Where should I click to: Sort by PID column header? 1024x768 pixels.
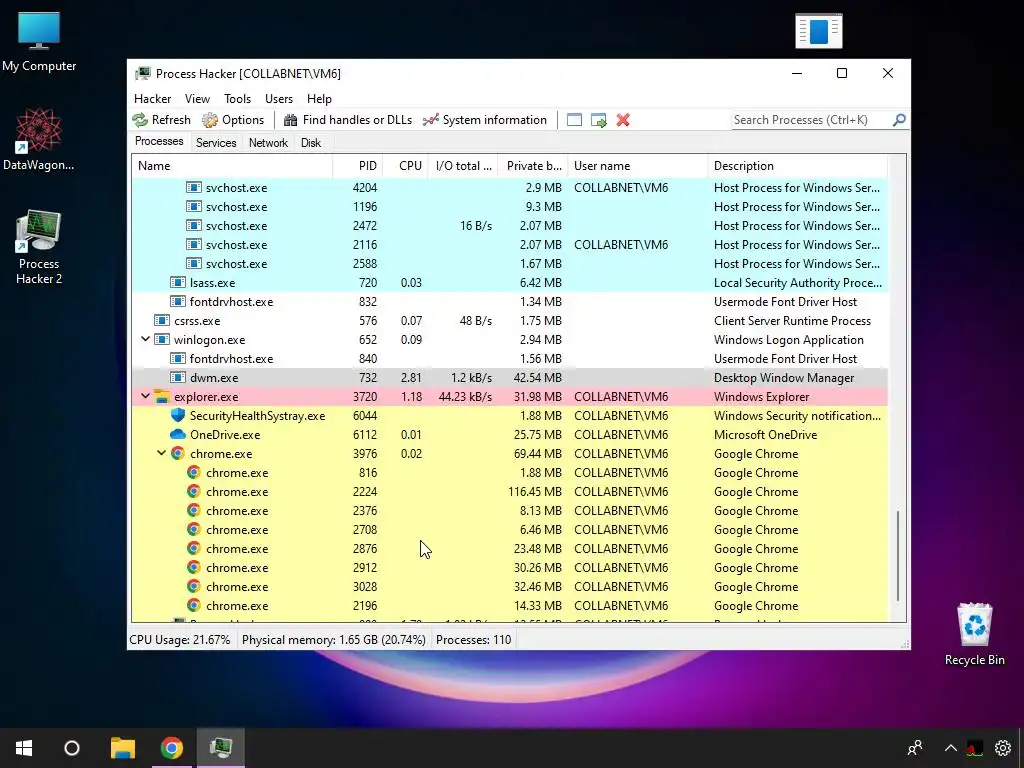358,166
